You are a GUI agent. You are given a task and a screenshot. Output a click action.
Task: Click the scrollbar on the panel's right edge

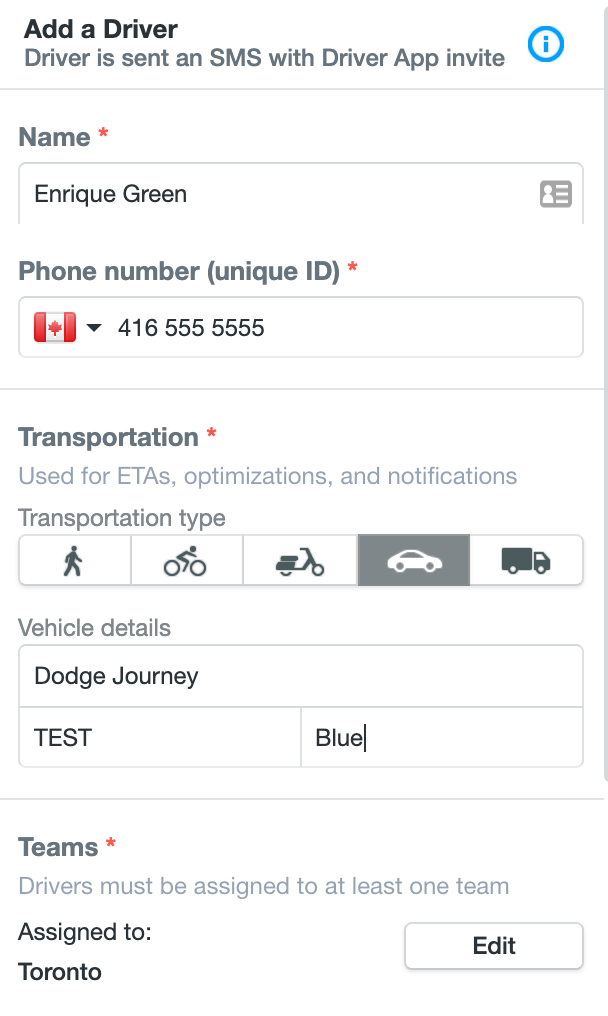pyautogui.click(x=605, y=389)
